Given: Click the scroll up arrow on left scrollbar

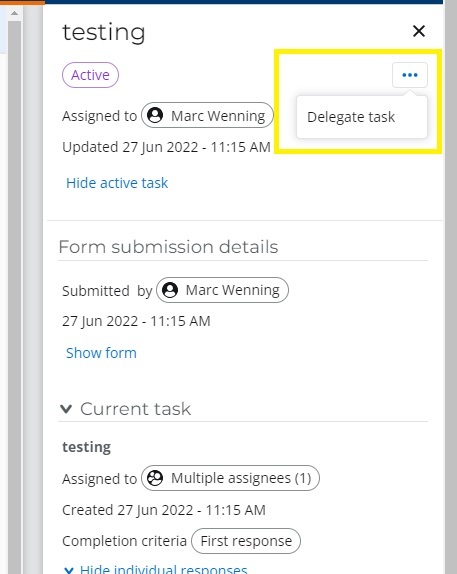Looking at the screenshot, I should (14, 14).
